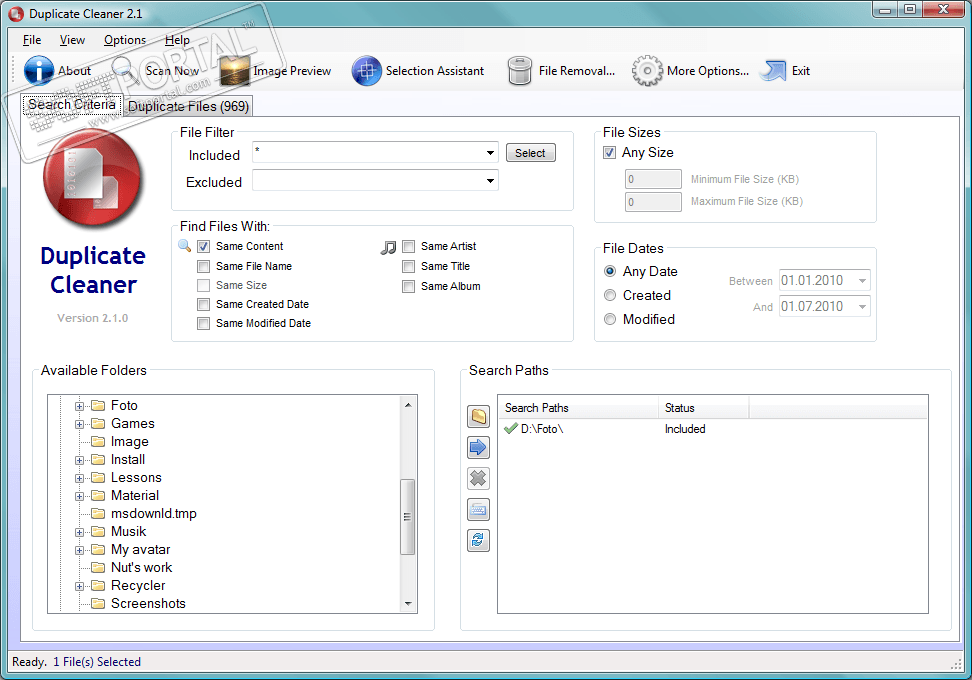Switch to Duplicate Files (969) tab
972x680 pixels.
[x=188, y=106]
